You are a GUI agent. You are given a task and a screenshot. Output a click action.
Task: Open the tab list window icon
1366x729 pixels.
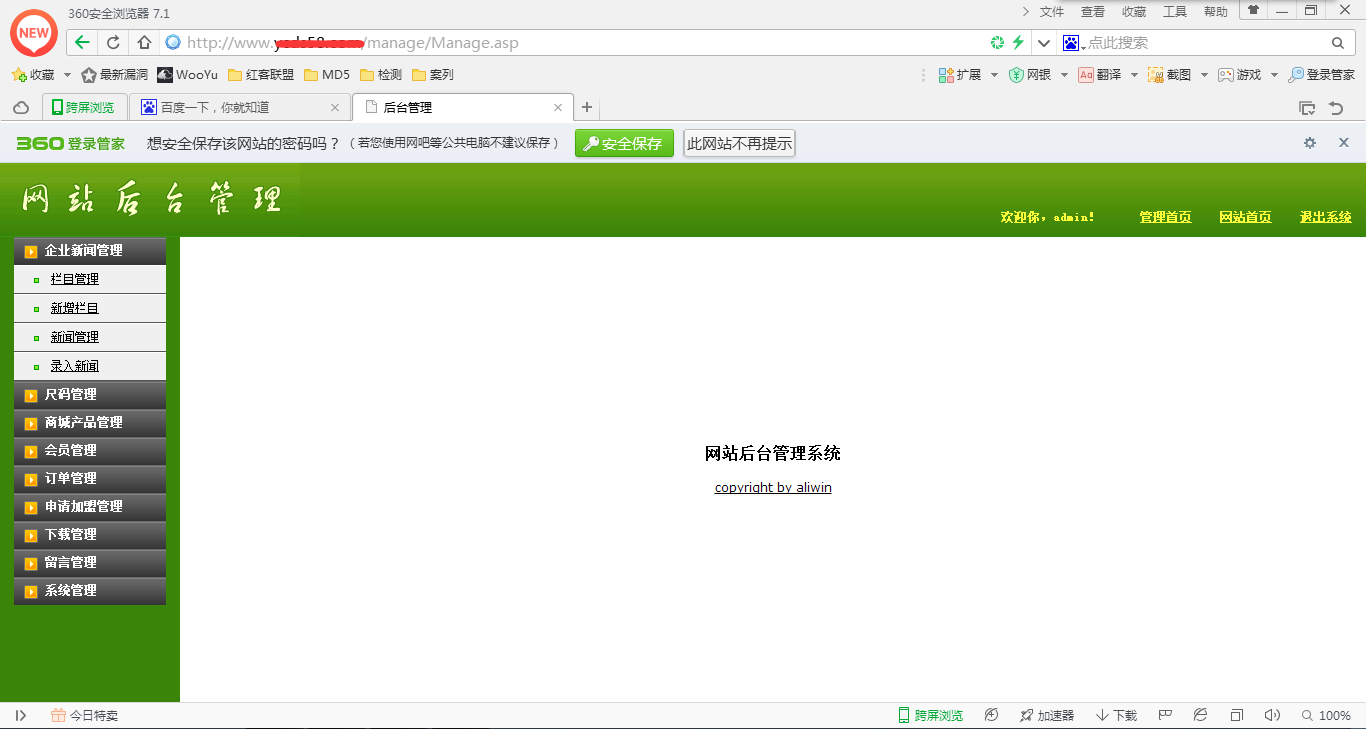1307,108
